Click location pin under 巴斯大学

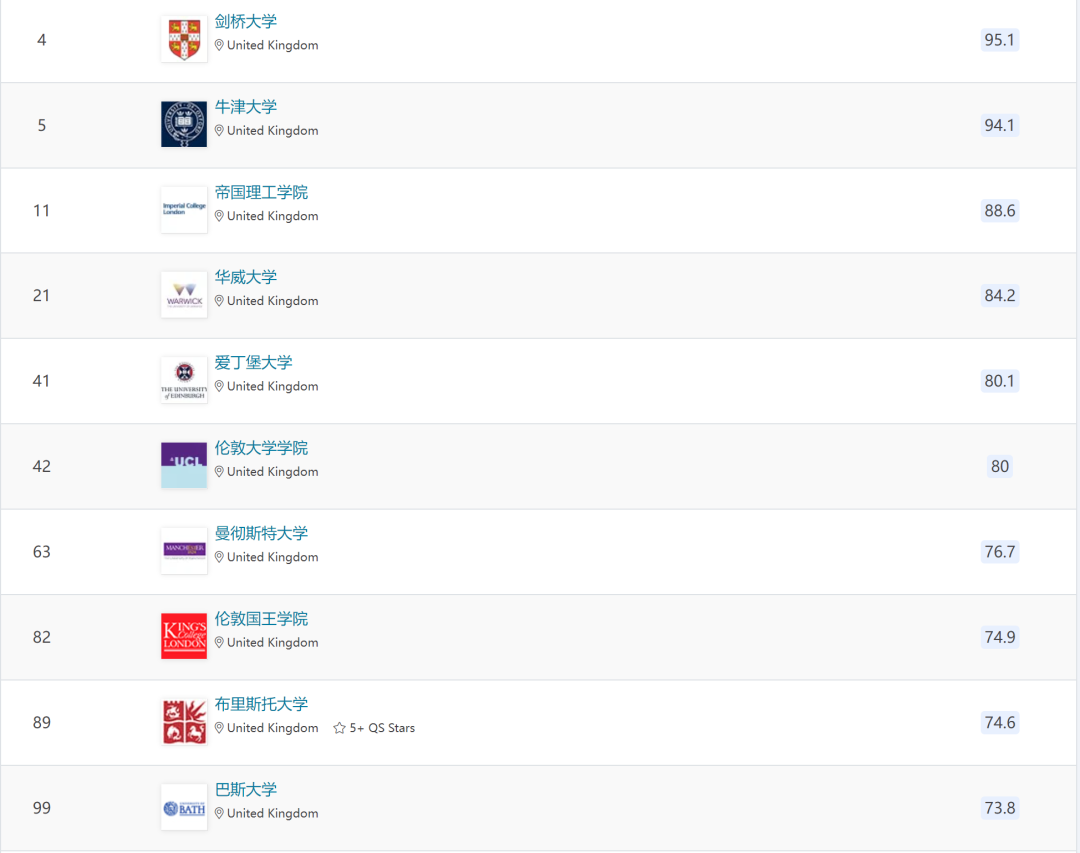pyautogui.click(x=219, y=814)
